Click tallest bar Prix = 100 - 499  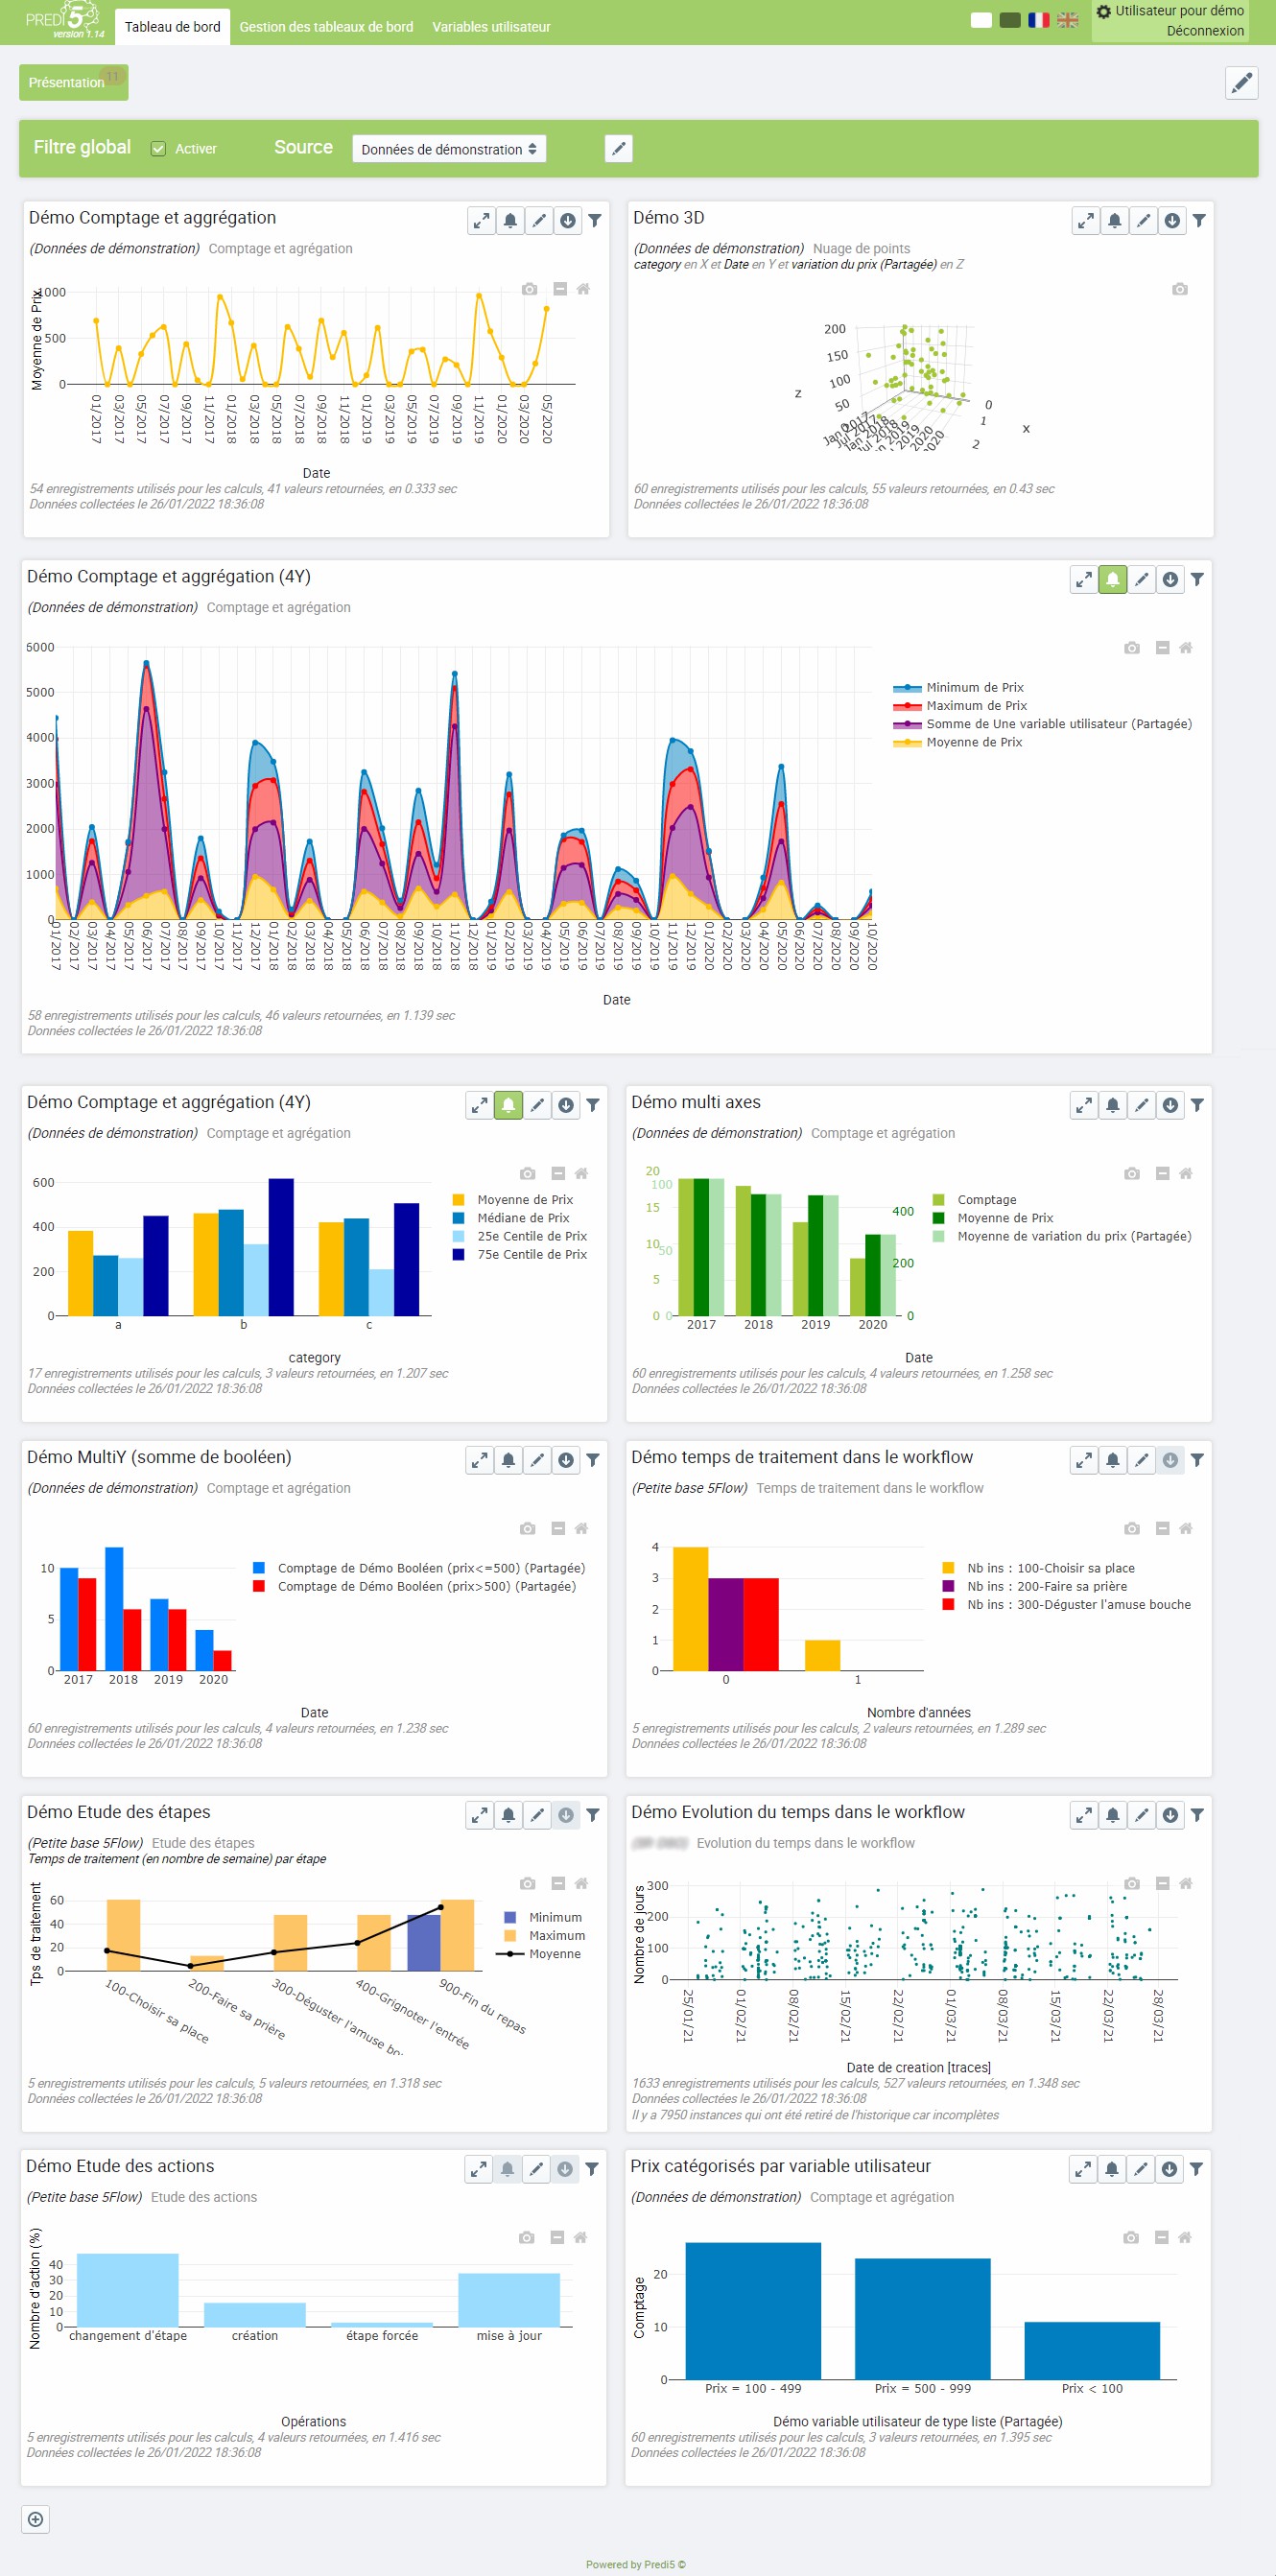tap(753, 2310)
